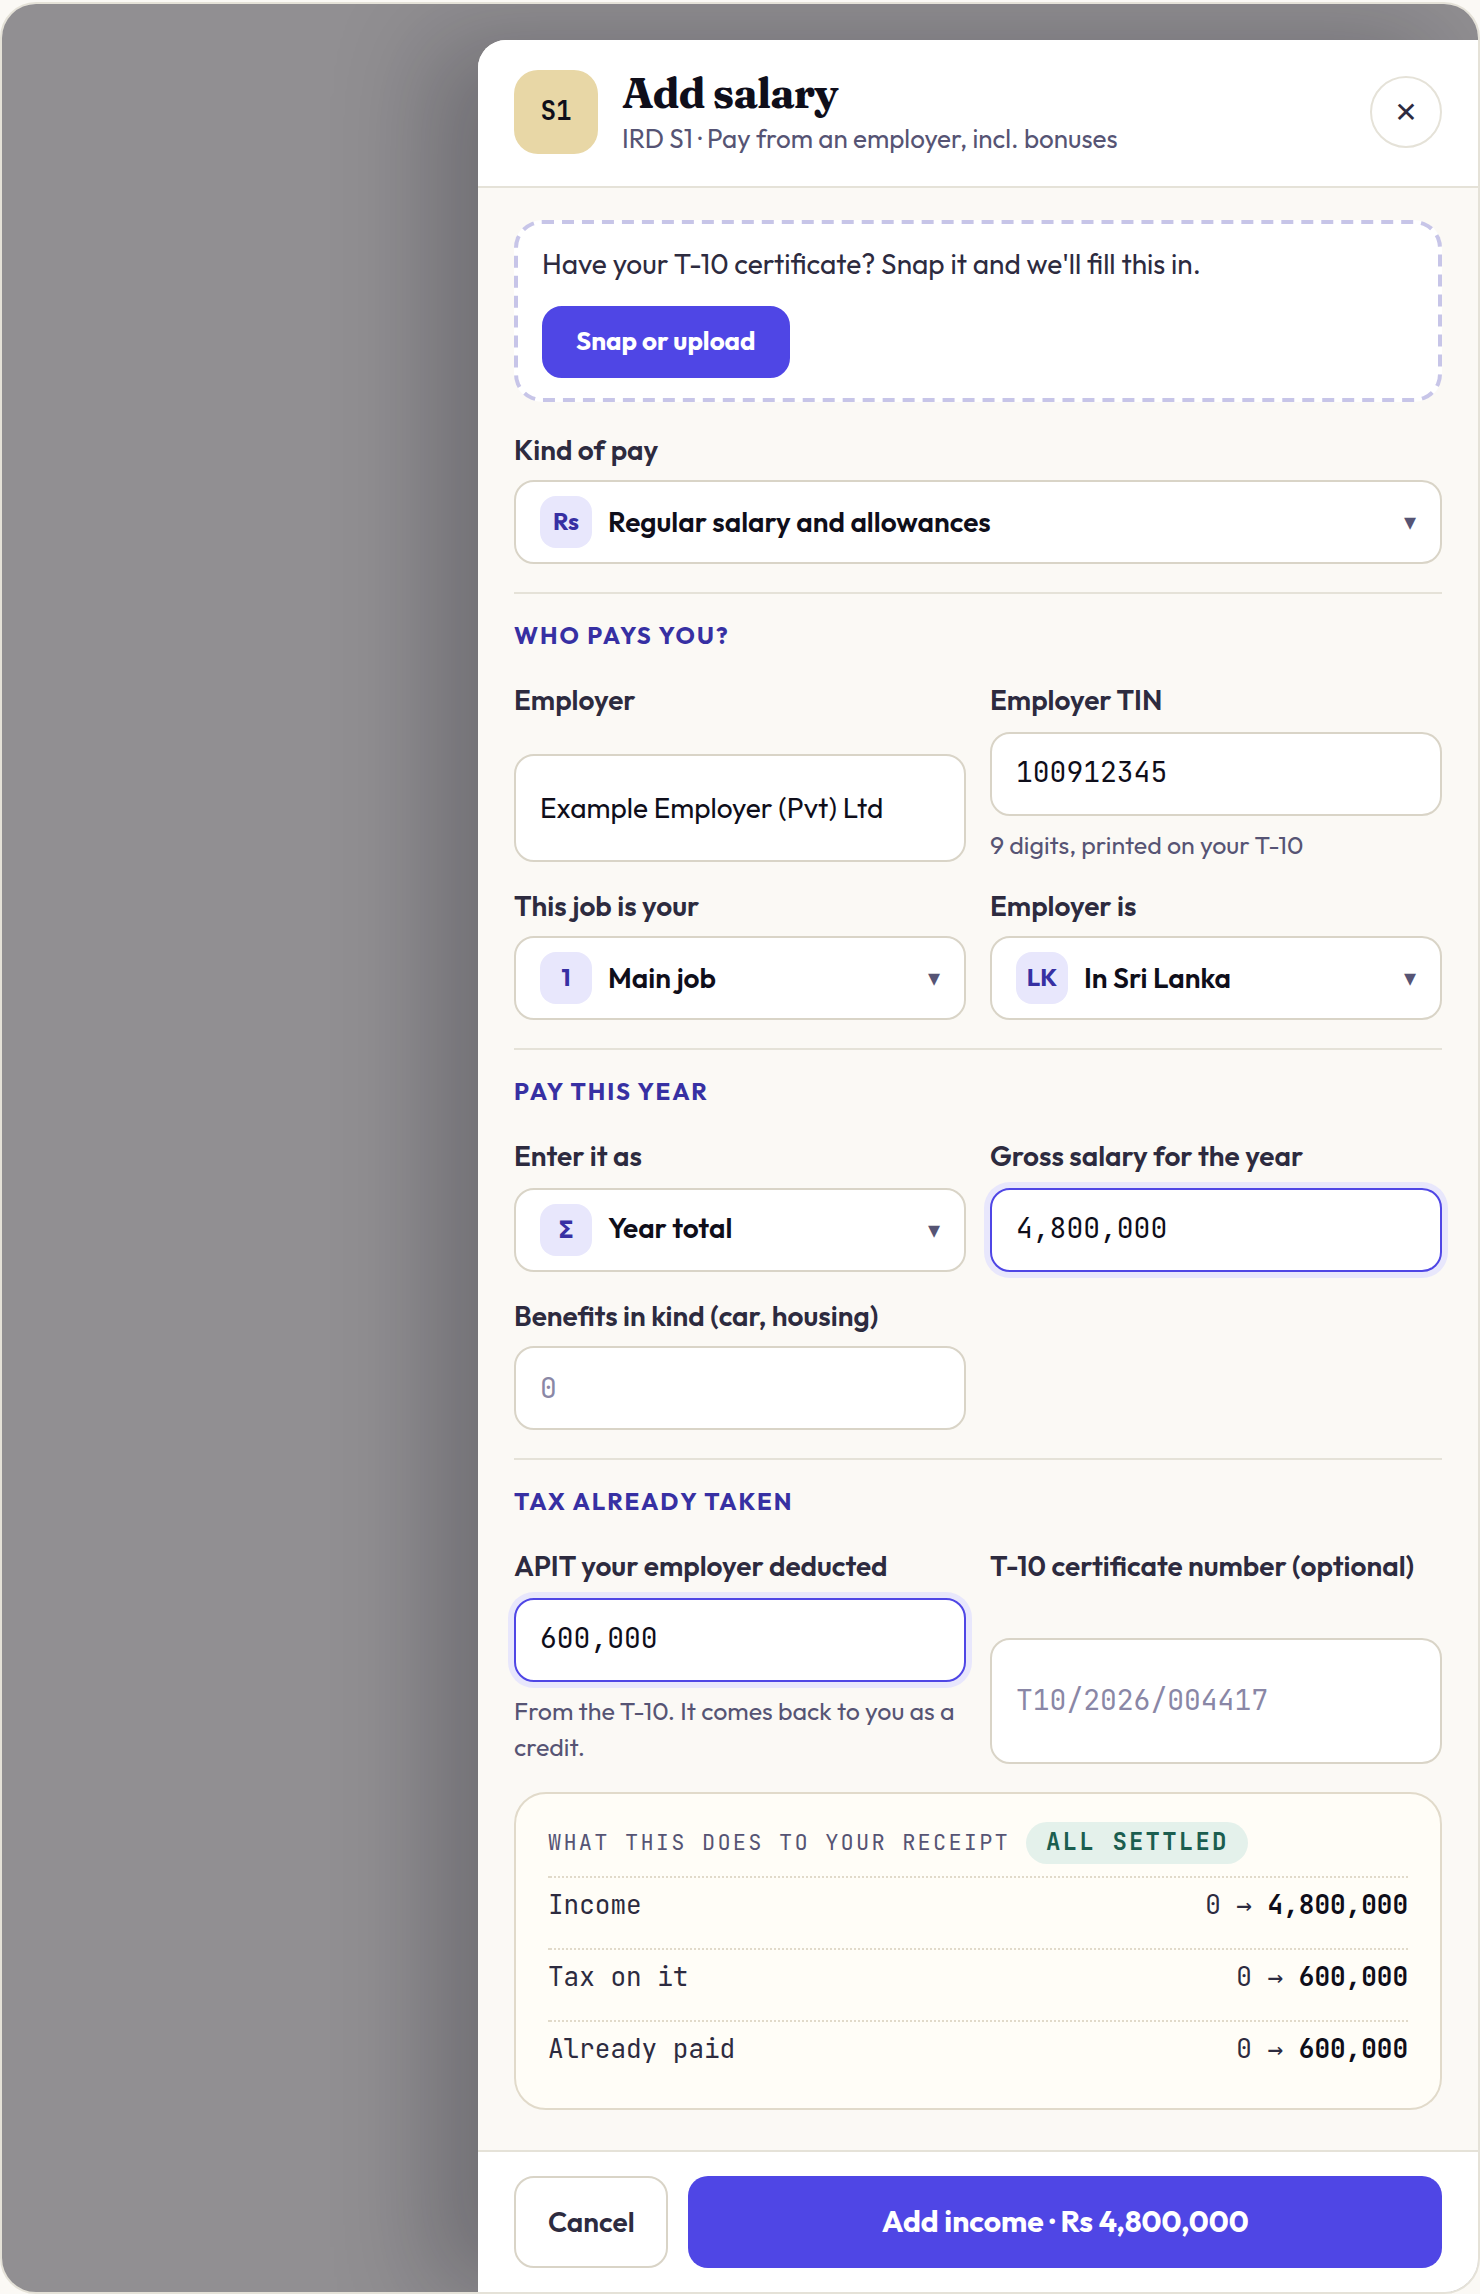The width and height of the screenshot is (1480, 2294).
Task: Open the Employer is dropdown
Action: click(1216, 978)
